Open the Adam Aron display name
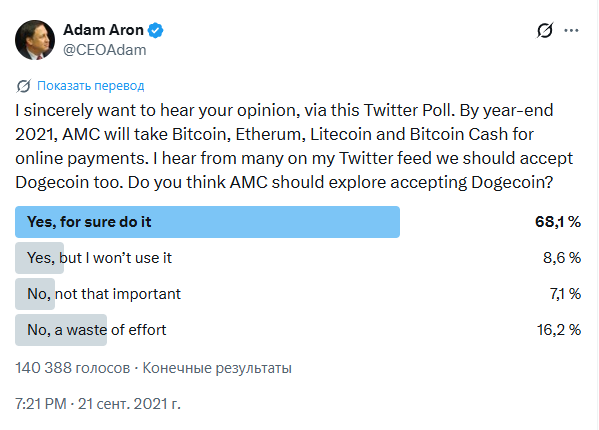 (103, 30)
